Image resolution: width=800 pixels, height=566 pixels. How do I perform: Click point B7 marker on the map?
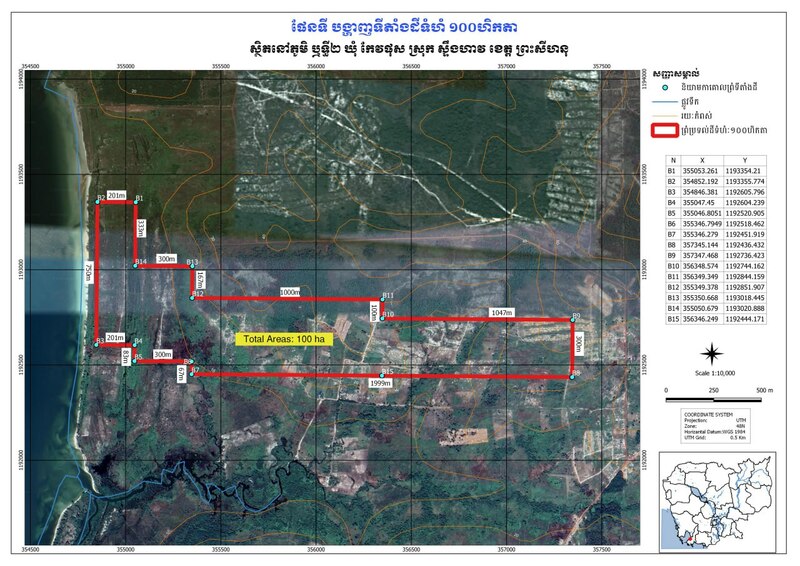tap(192, 374)
